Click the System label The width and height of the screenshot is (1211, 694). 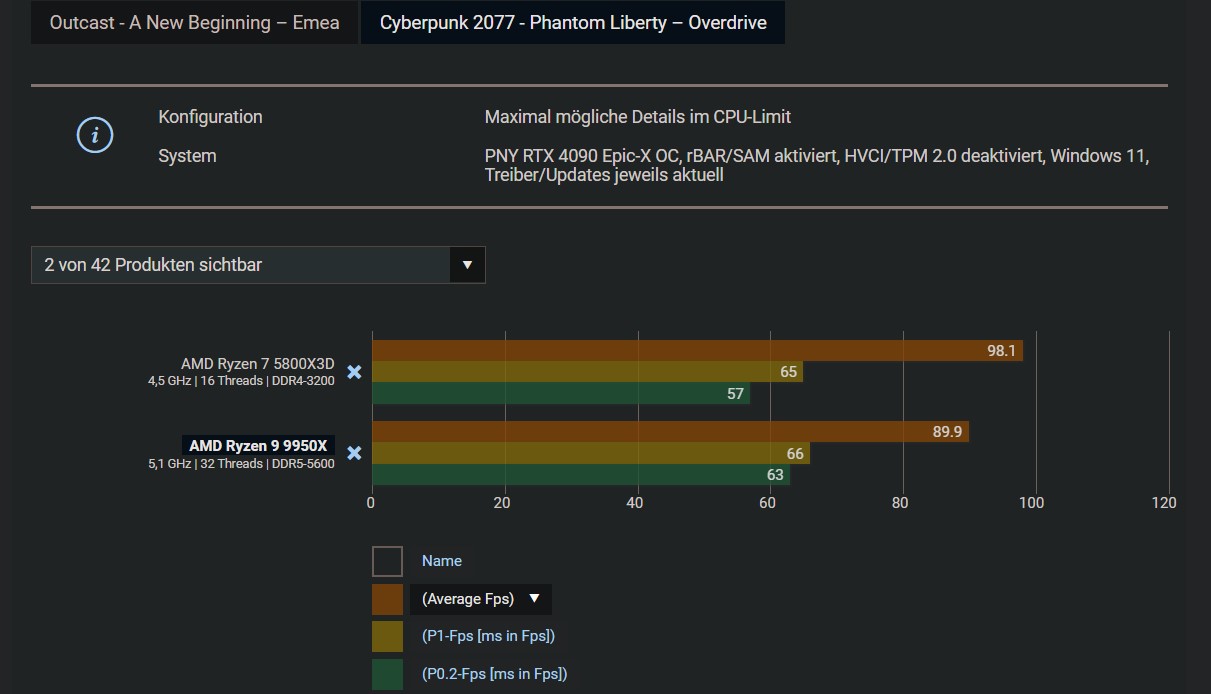[187, 156]
